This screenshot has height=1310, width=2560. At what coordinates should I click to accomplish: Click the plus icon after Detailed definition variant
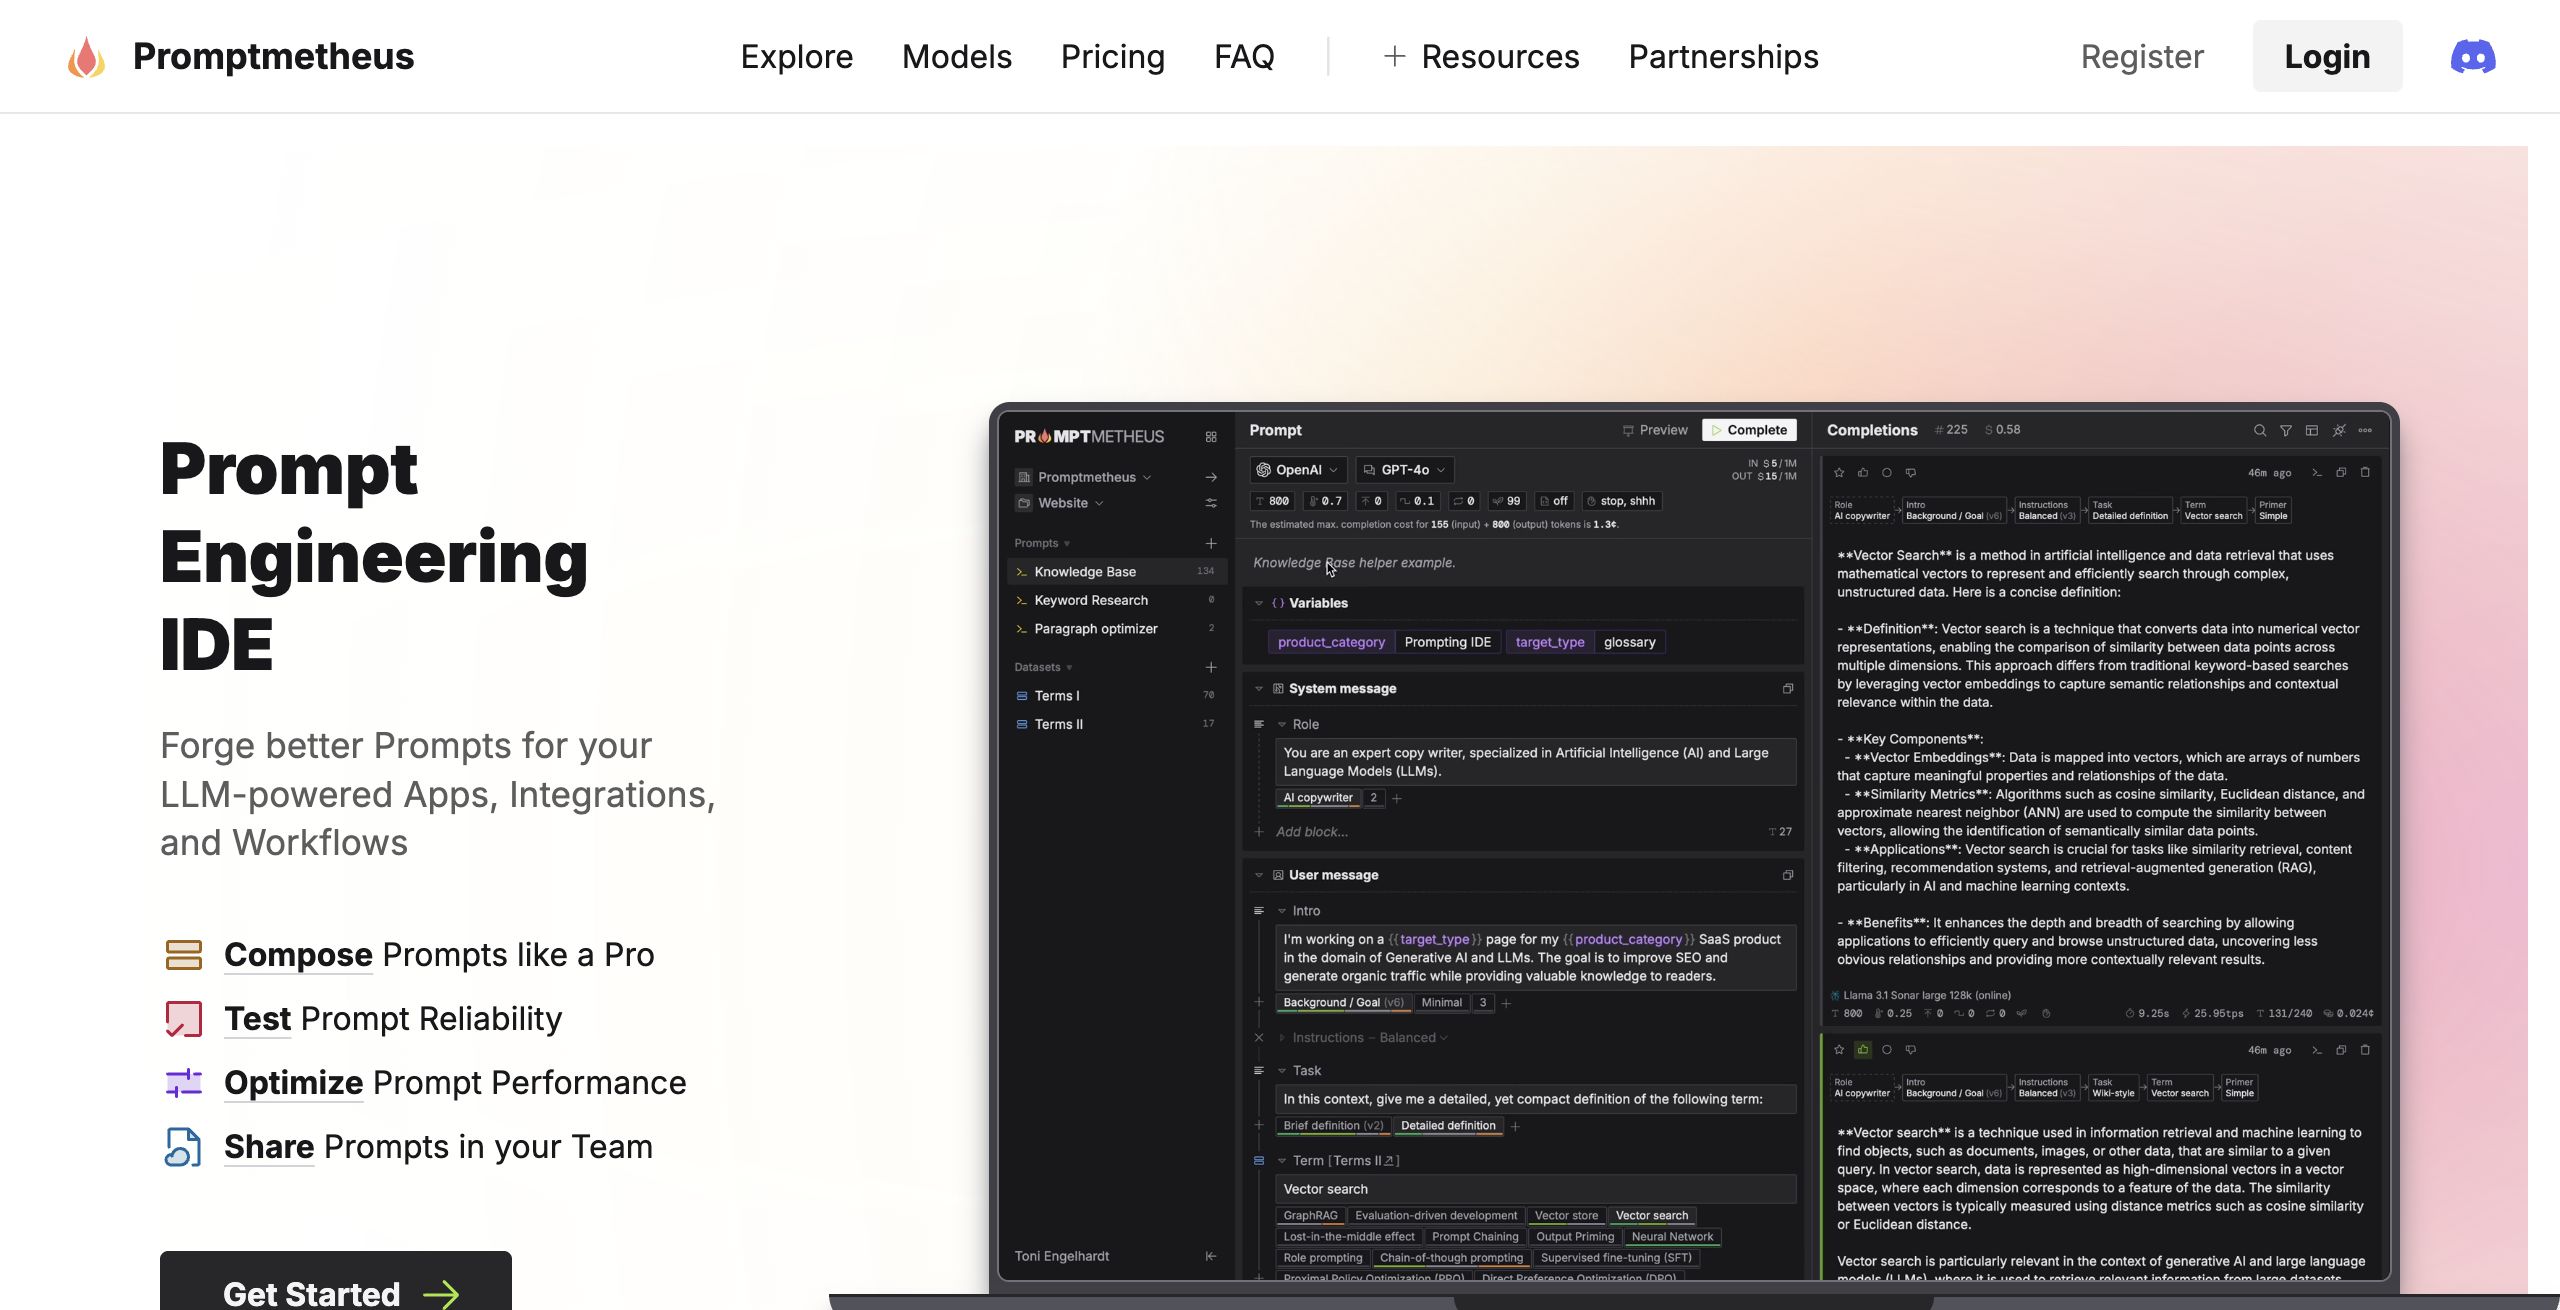coord(1515,1126)
